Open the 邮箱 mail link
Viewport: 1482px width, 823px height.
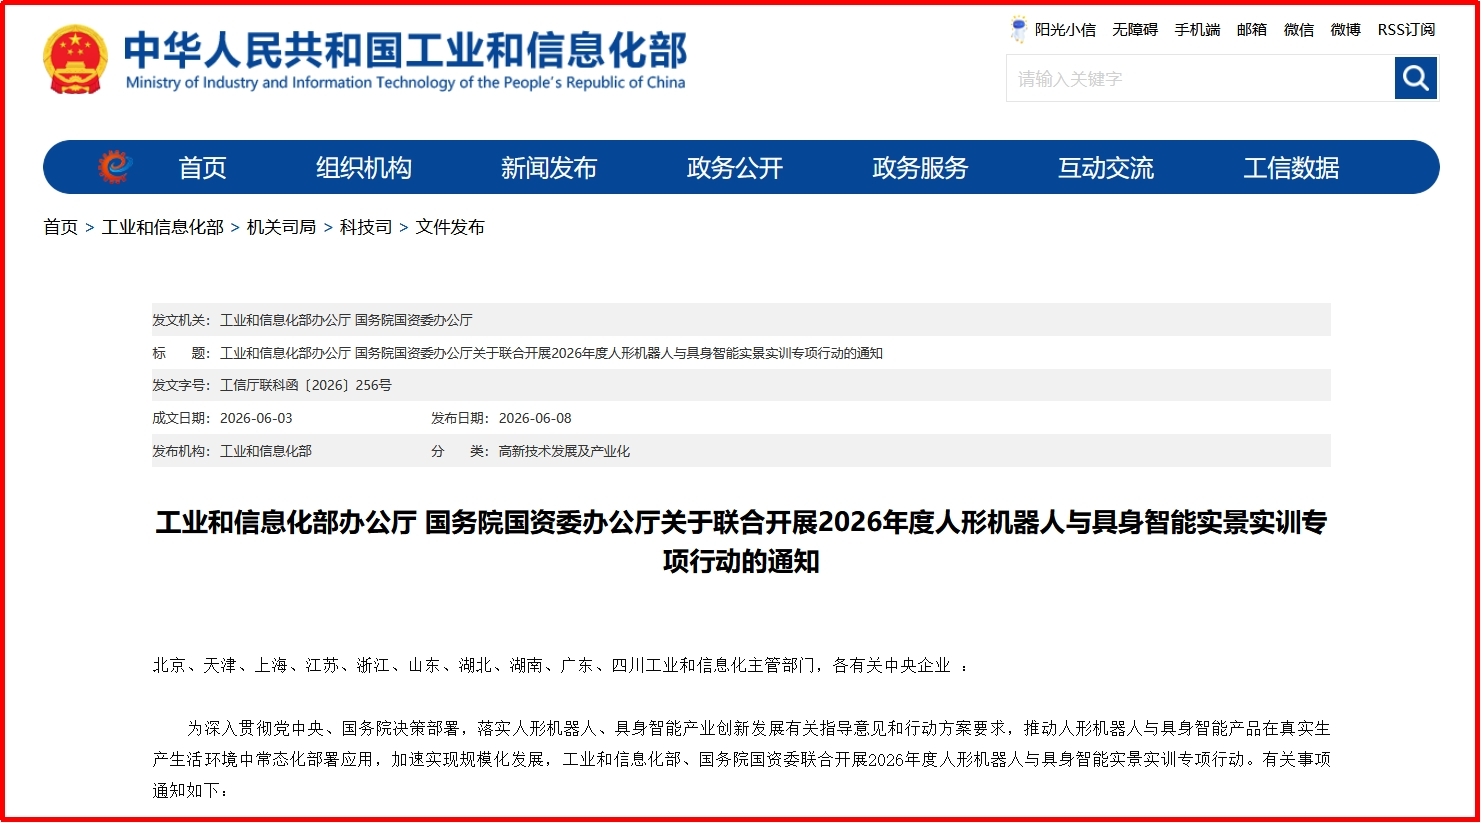[x=1252, y=30]
